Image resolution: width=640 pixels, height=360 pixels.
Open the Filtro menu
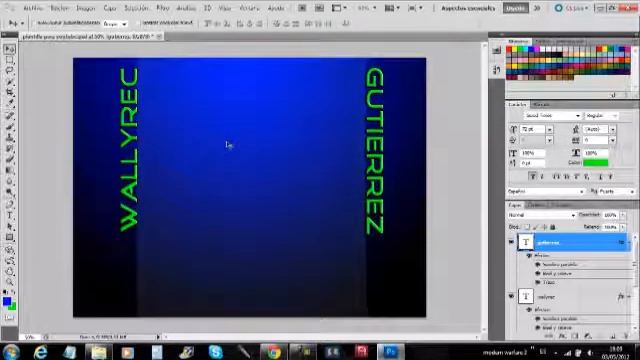(x=162, y=8)
